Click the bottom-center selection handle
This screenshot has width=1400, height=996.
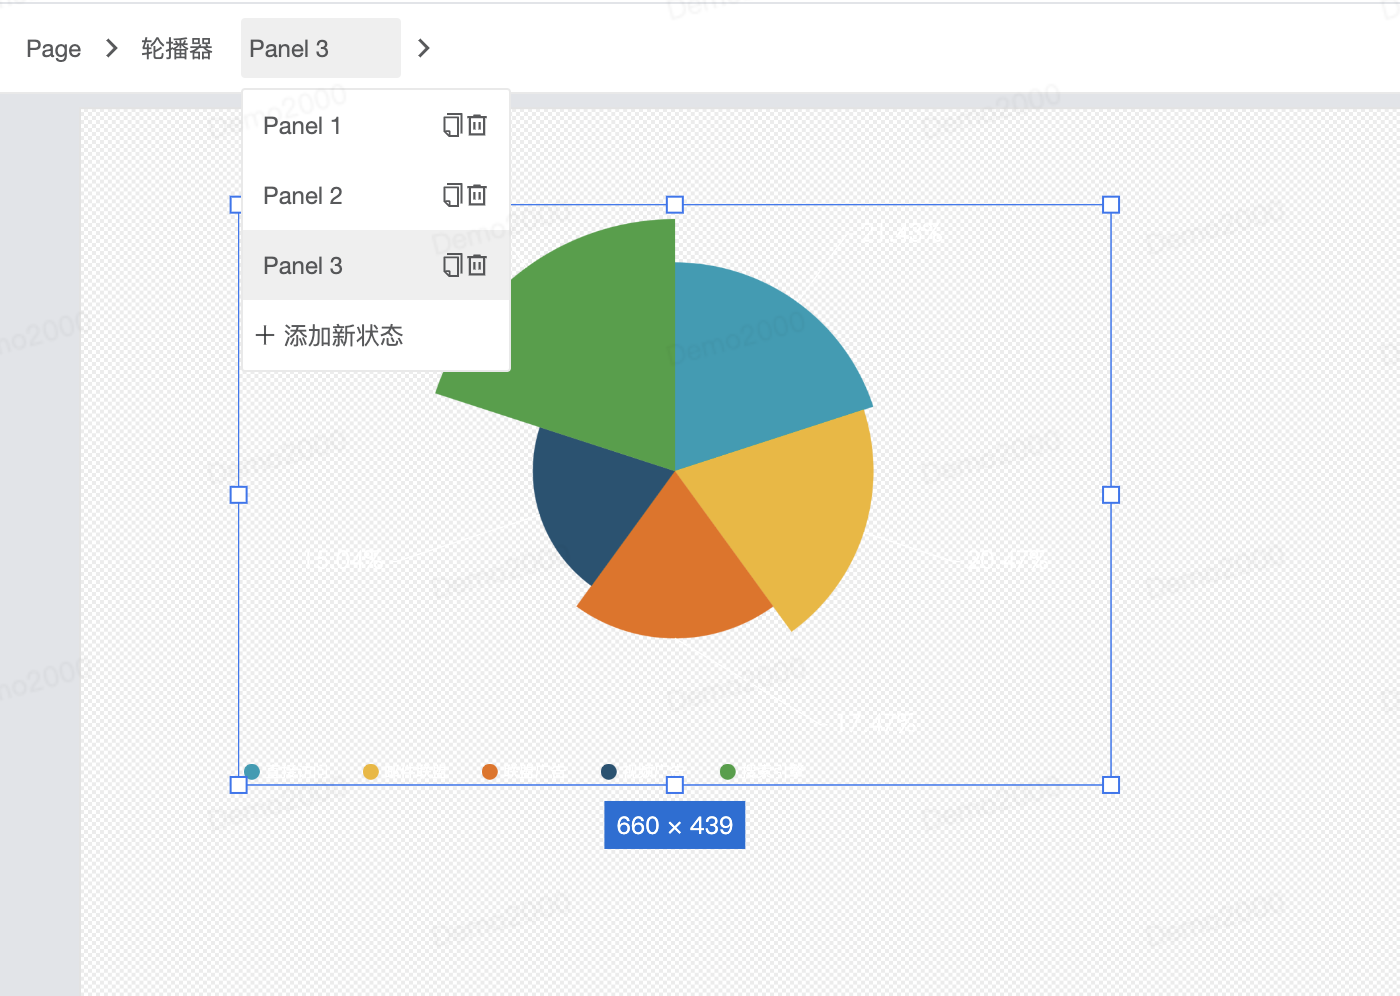[x=675, y=785]
